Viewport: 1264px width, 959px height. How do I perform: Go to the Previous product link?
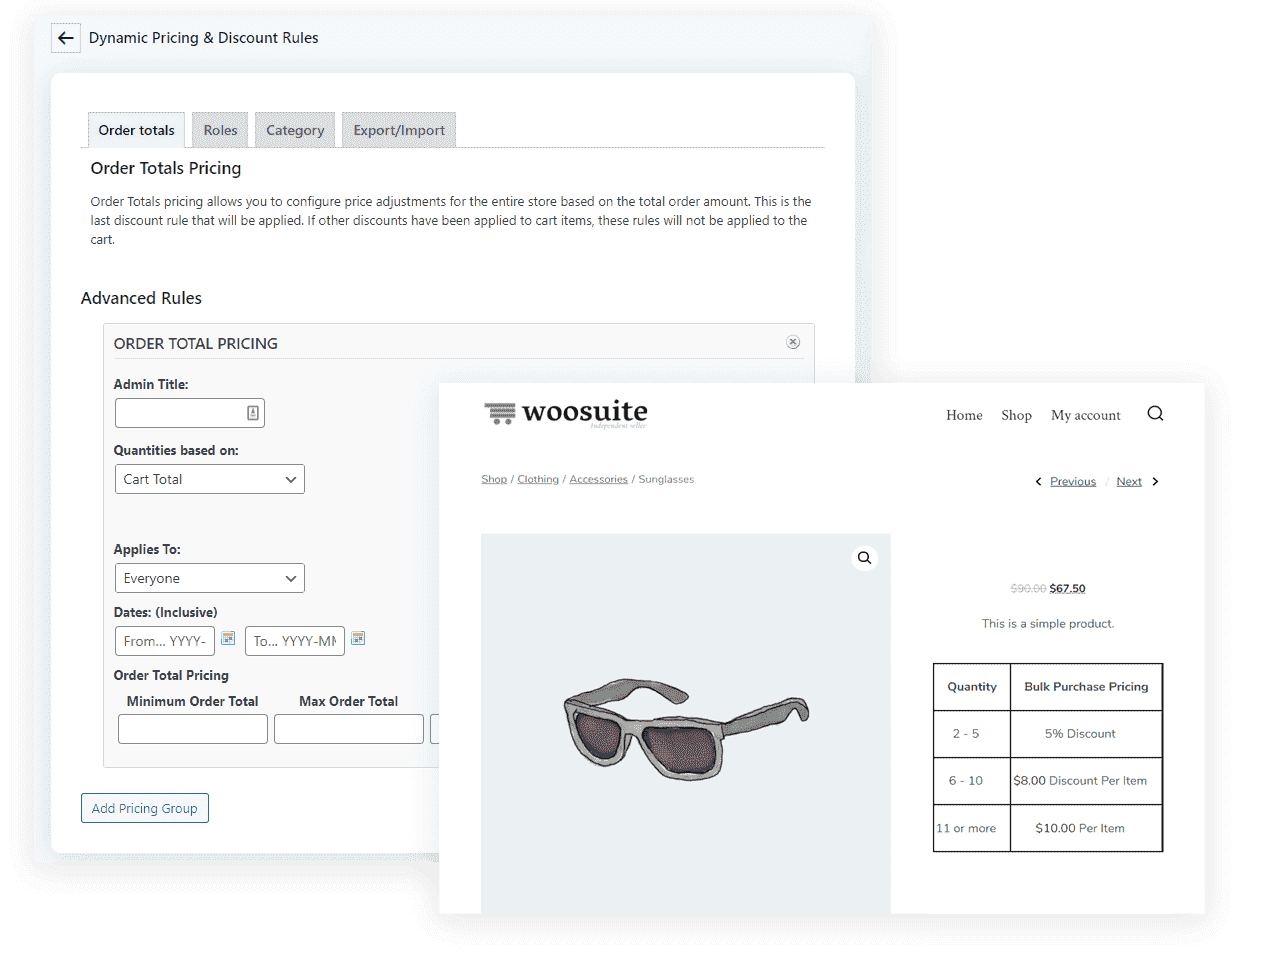[1072, 482]
